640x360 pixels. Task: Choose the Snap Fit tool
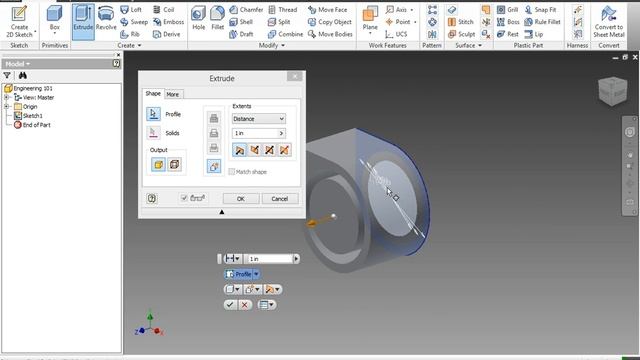540,9
